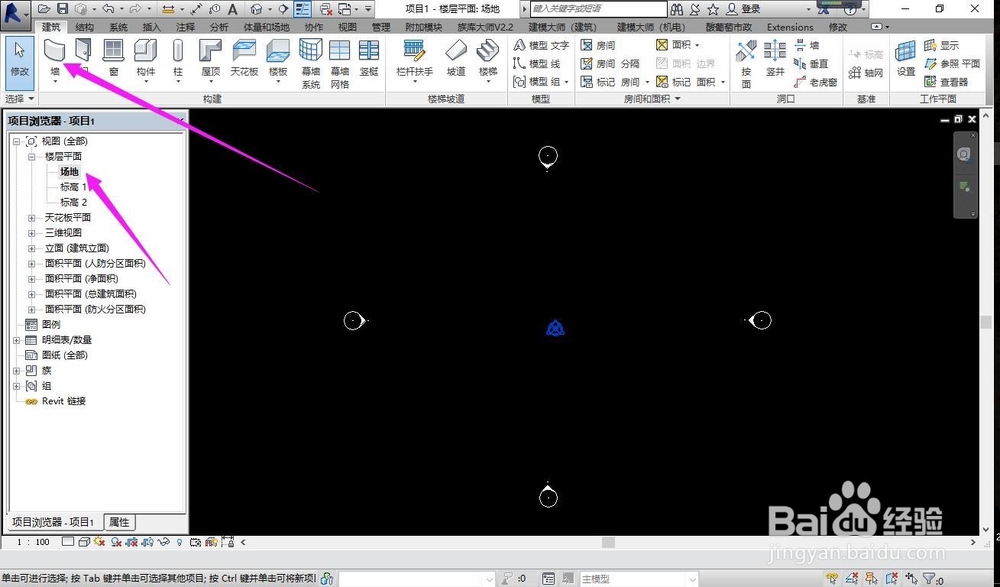The width and height of the screenshot is (1000, 587).
Task: Open the 选择 panel dropdown
Action: [x=20, y=99]
